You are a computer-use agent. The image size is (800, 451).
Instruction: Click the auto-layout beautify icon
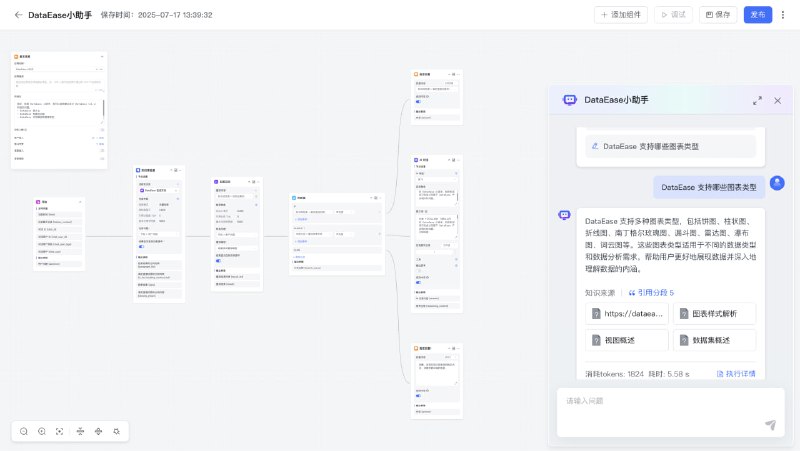(117, 431)
